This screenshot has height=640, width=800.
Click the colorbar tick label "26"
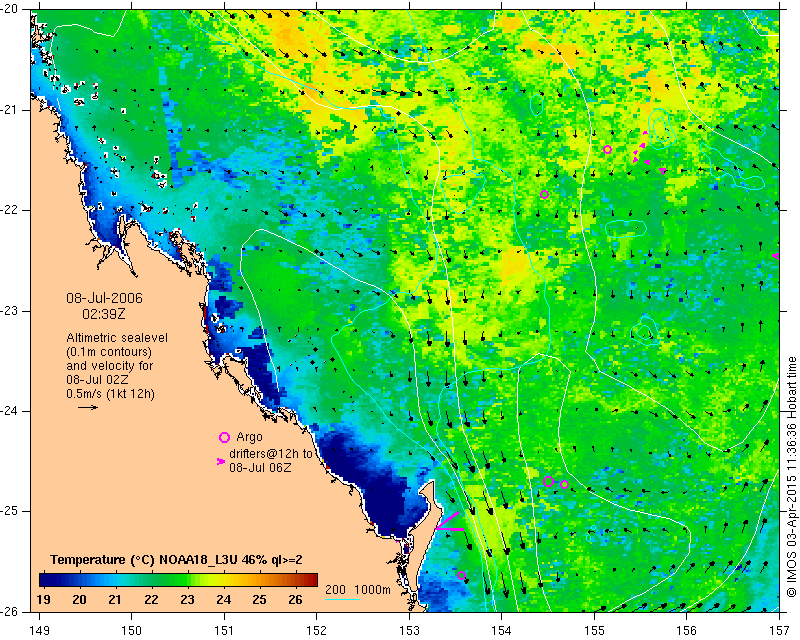tap(295, 600)
